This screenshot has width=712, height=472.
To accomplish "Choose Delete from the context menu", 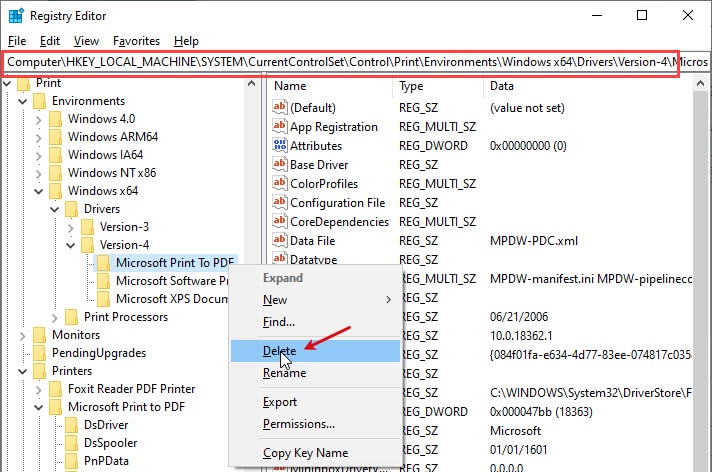I will tap(315, 351).
